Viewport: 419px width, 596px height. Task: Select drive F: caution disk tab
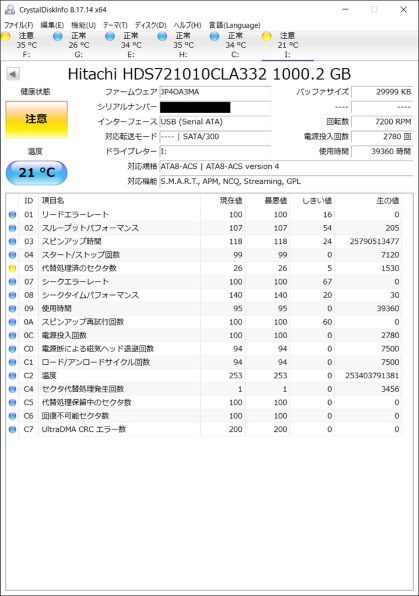[26, 45]
